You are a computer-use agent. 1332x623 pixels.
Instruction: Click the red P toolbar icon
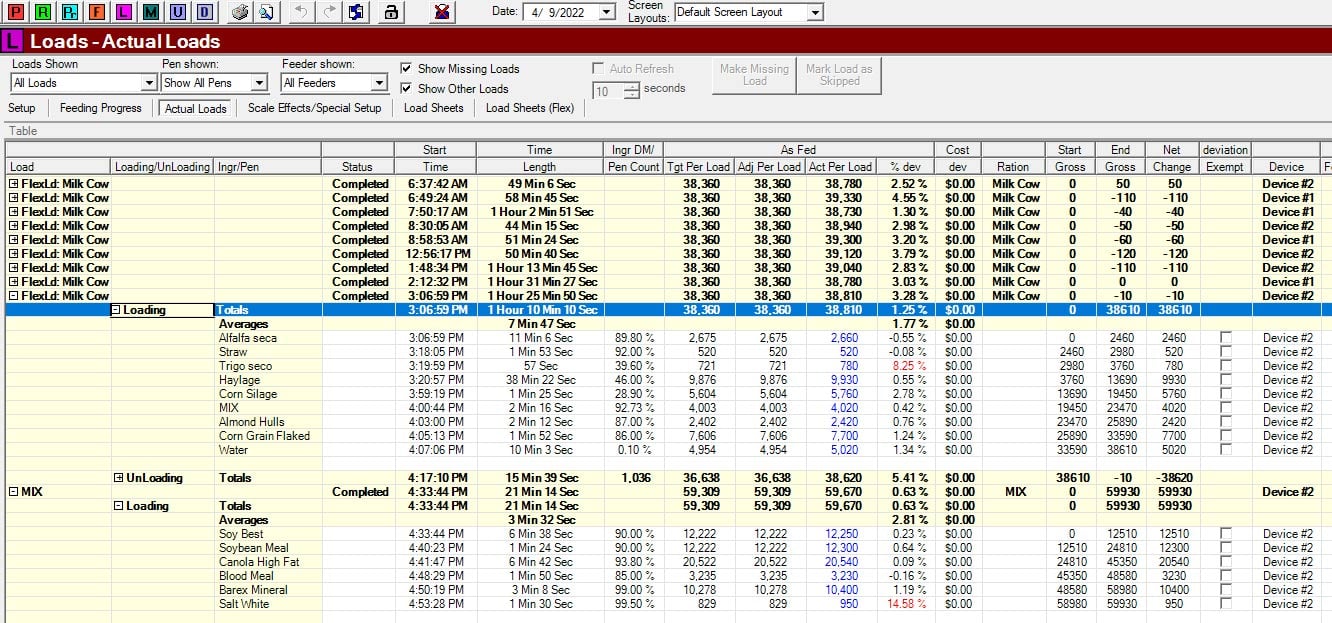coord(16,13)
